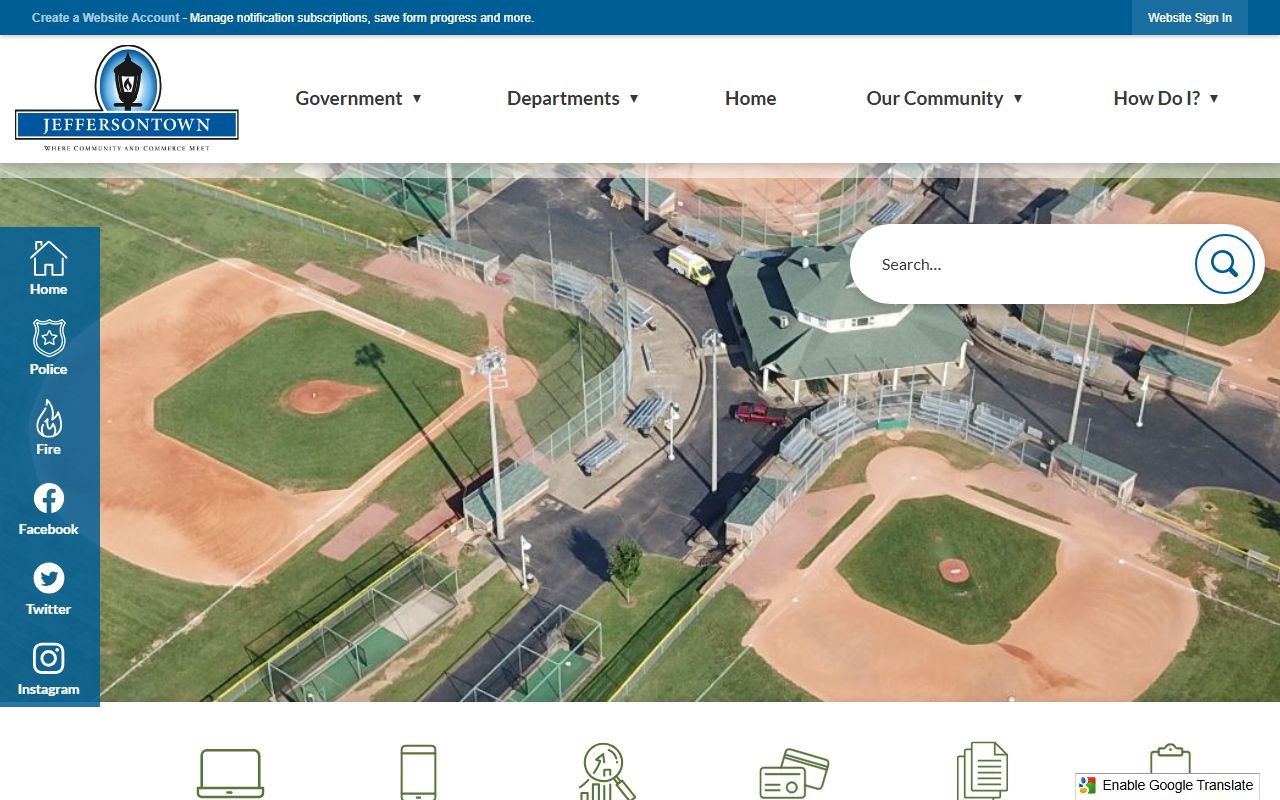The width and height of the screenshot is (1280, 800).
Task: Open the Instagram camera icon
Action: pos(48,659)
